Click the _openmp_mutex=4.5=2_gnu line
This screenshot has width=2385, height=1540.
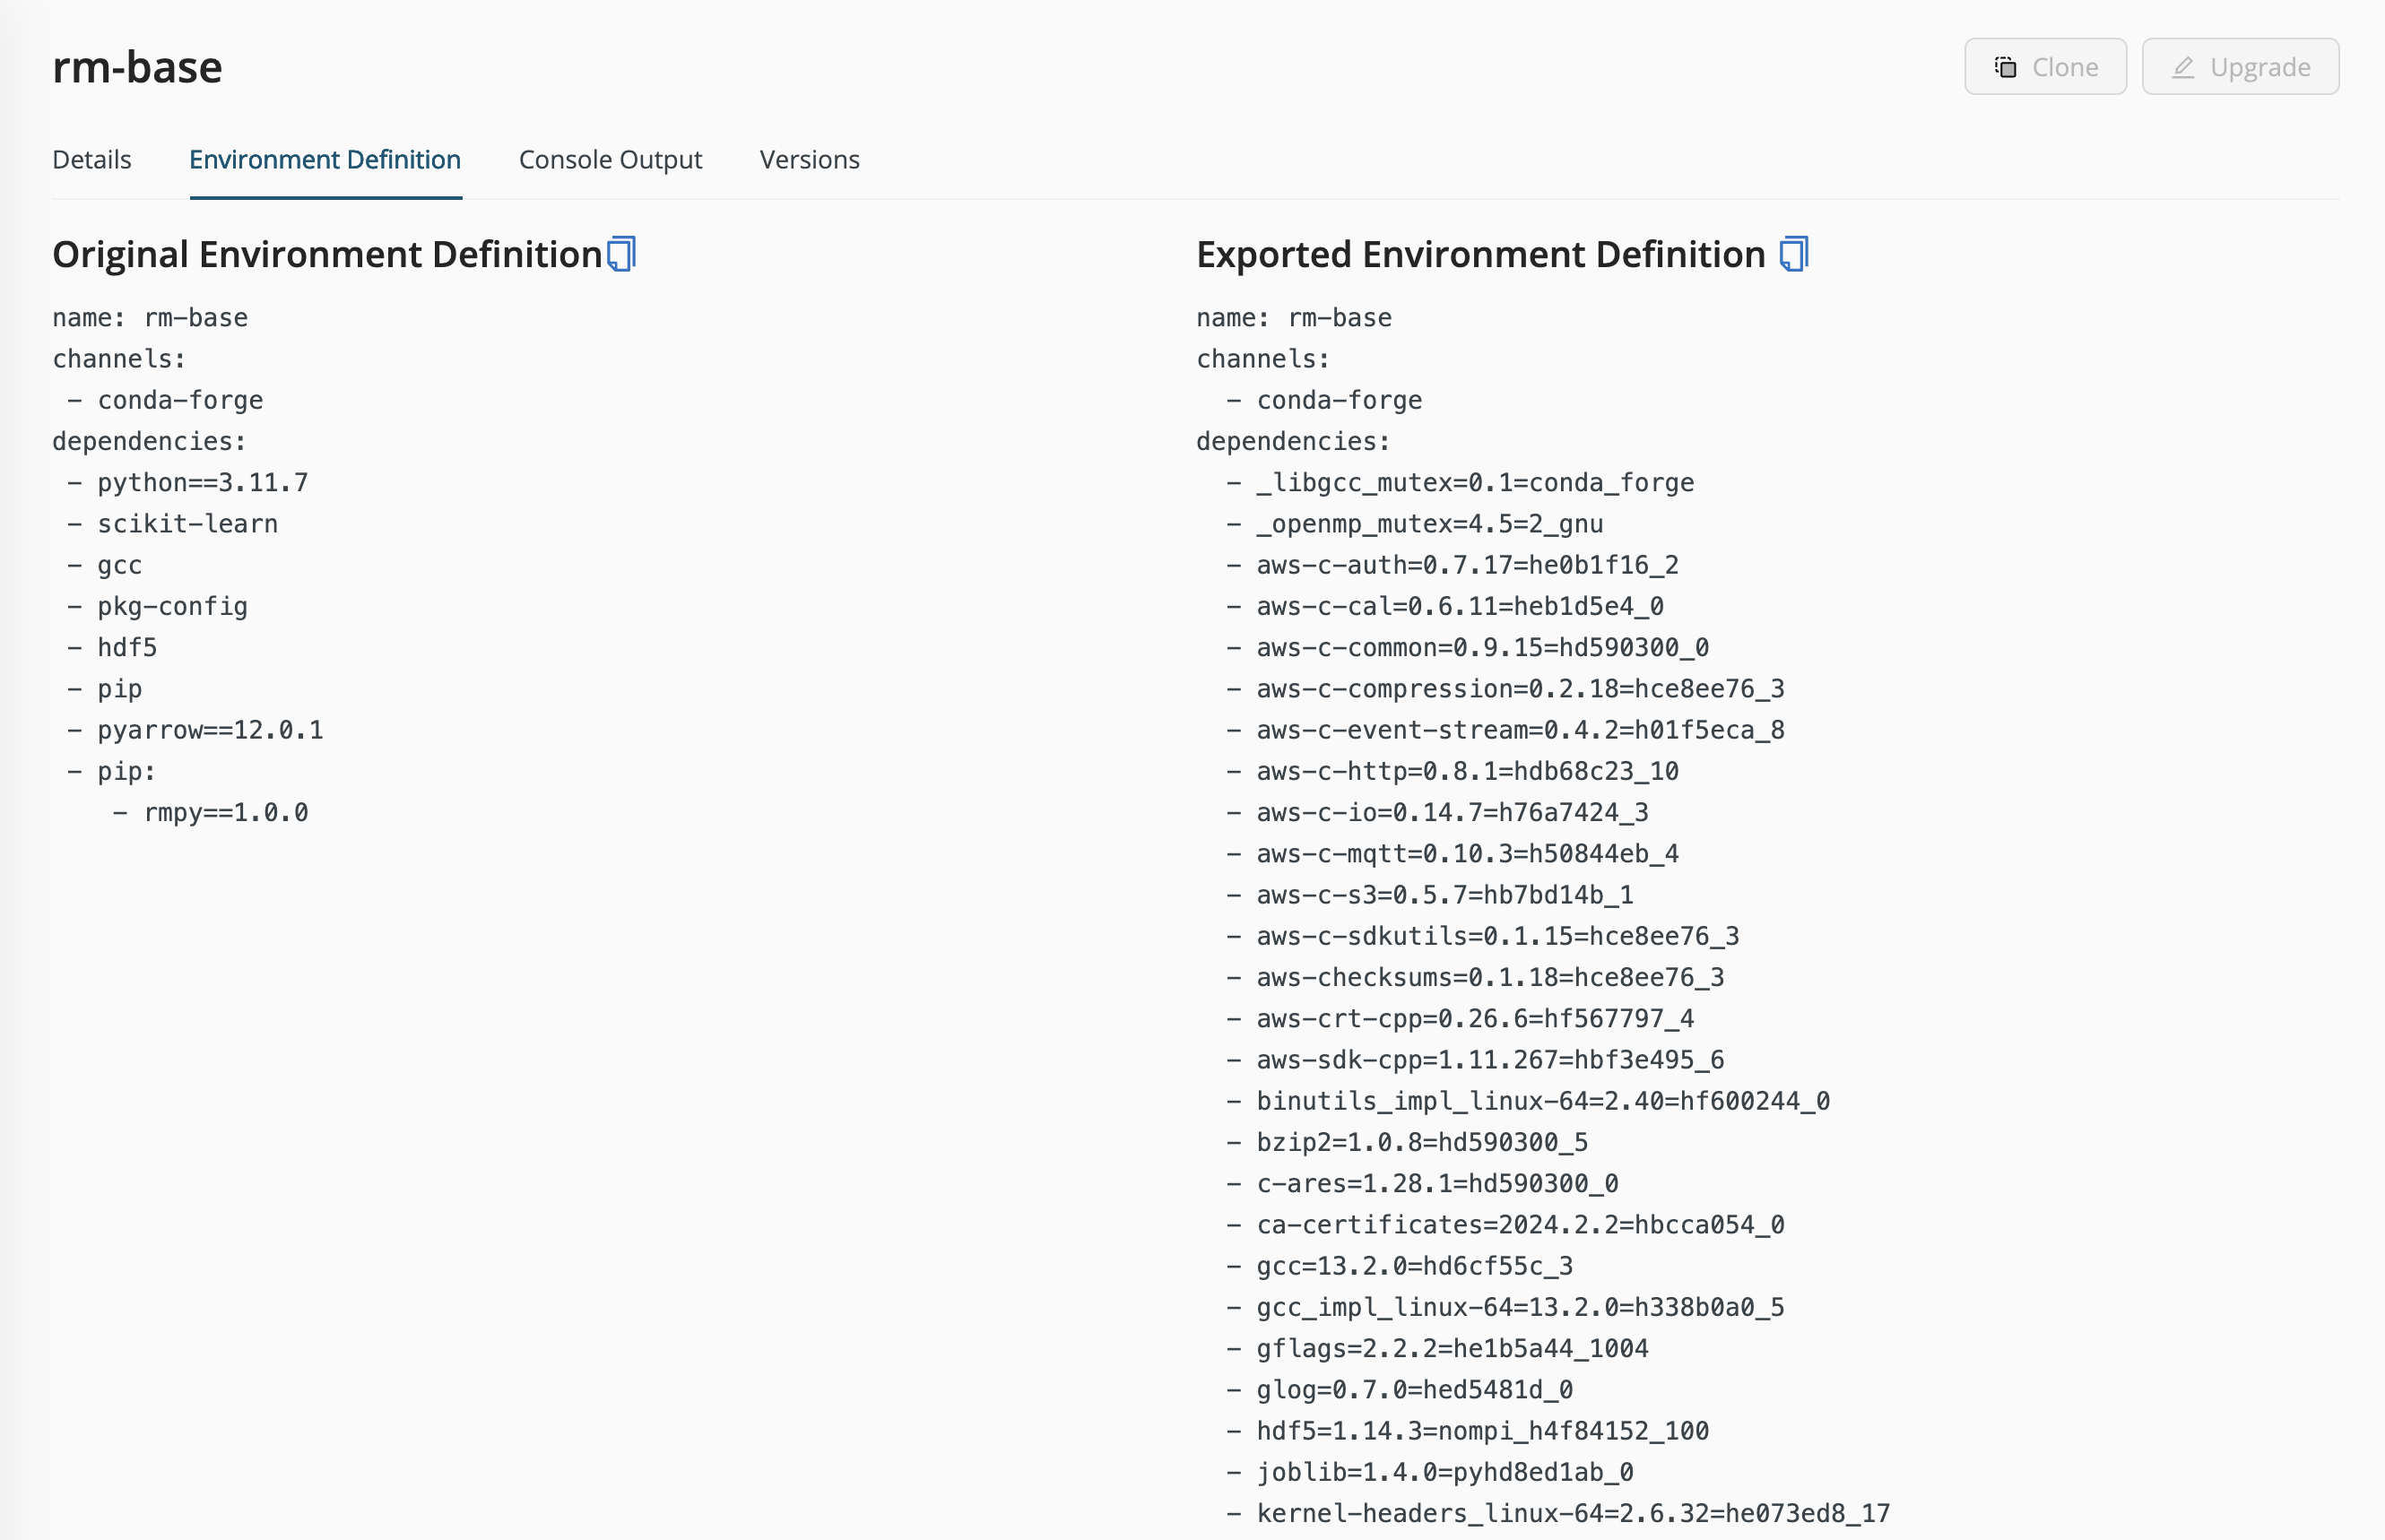tap(1415, 524)
